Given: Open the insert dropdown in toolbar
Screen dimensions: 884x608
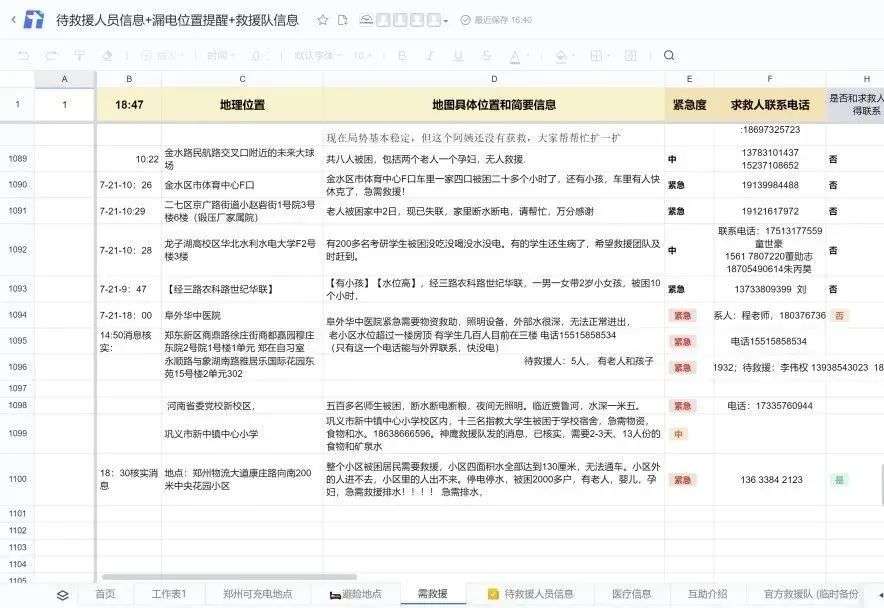Looking at the screenshot, I should point(160,55).
